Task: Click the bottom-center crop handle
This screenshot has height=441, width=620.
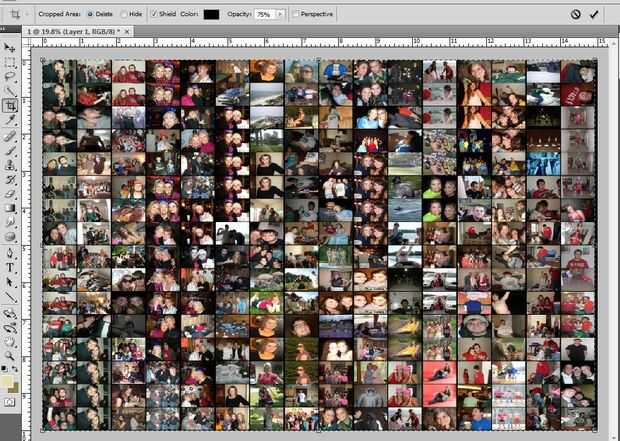Action: [x=319, y=431]
